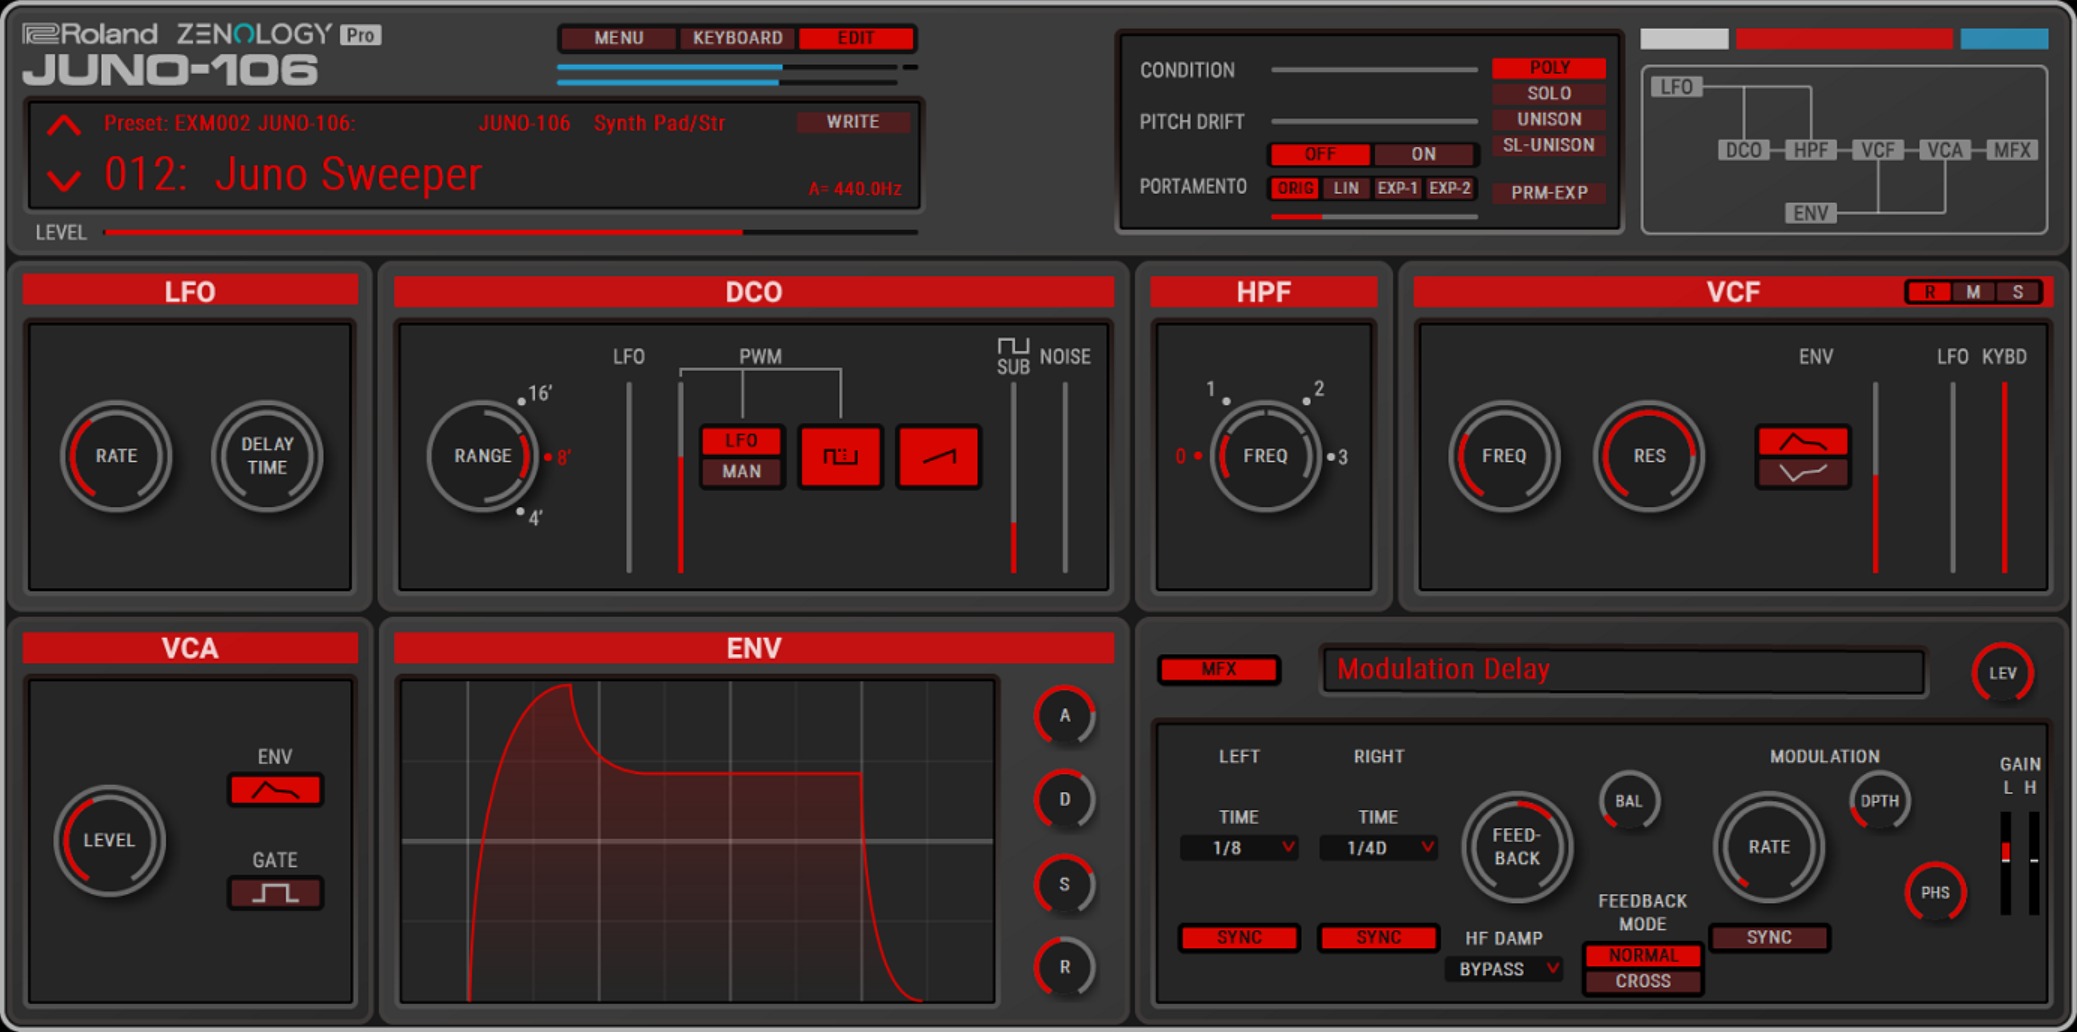Screen dimensions: 2077x1032
Task: Click the modulation RATE knob
Action: click(1769, 847)
